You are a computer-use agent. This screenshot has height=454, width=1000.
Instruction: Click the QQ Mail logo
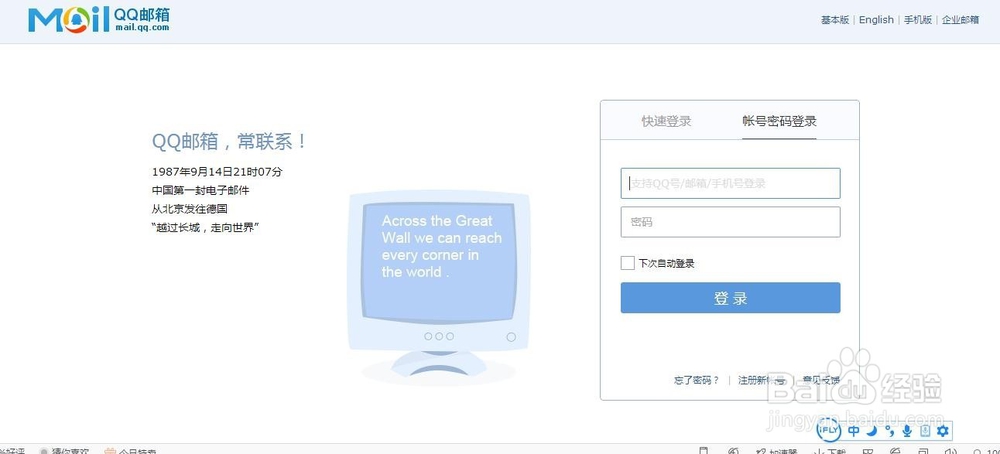(x=99, y=20)
